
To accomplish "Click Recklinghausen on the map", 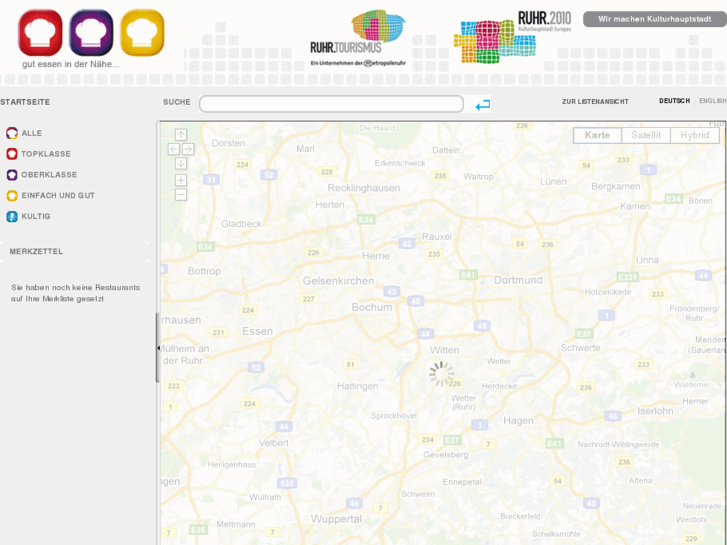I will click(364, 188).
